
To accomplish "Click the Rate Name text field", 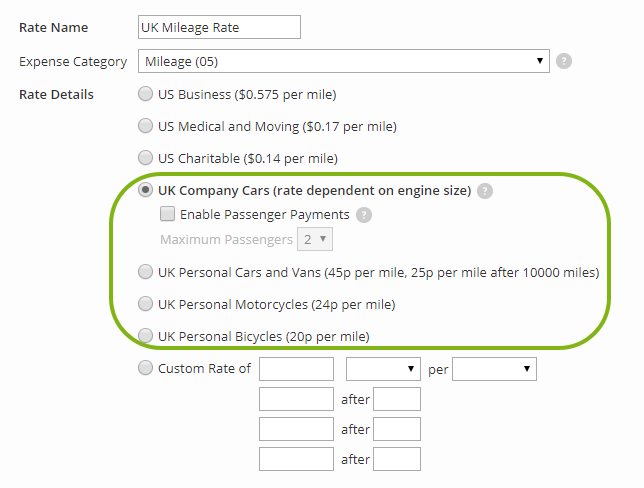I will point(218,28).
